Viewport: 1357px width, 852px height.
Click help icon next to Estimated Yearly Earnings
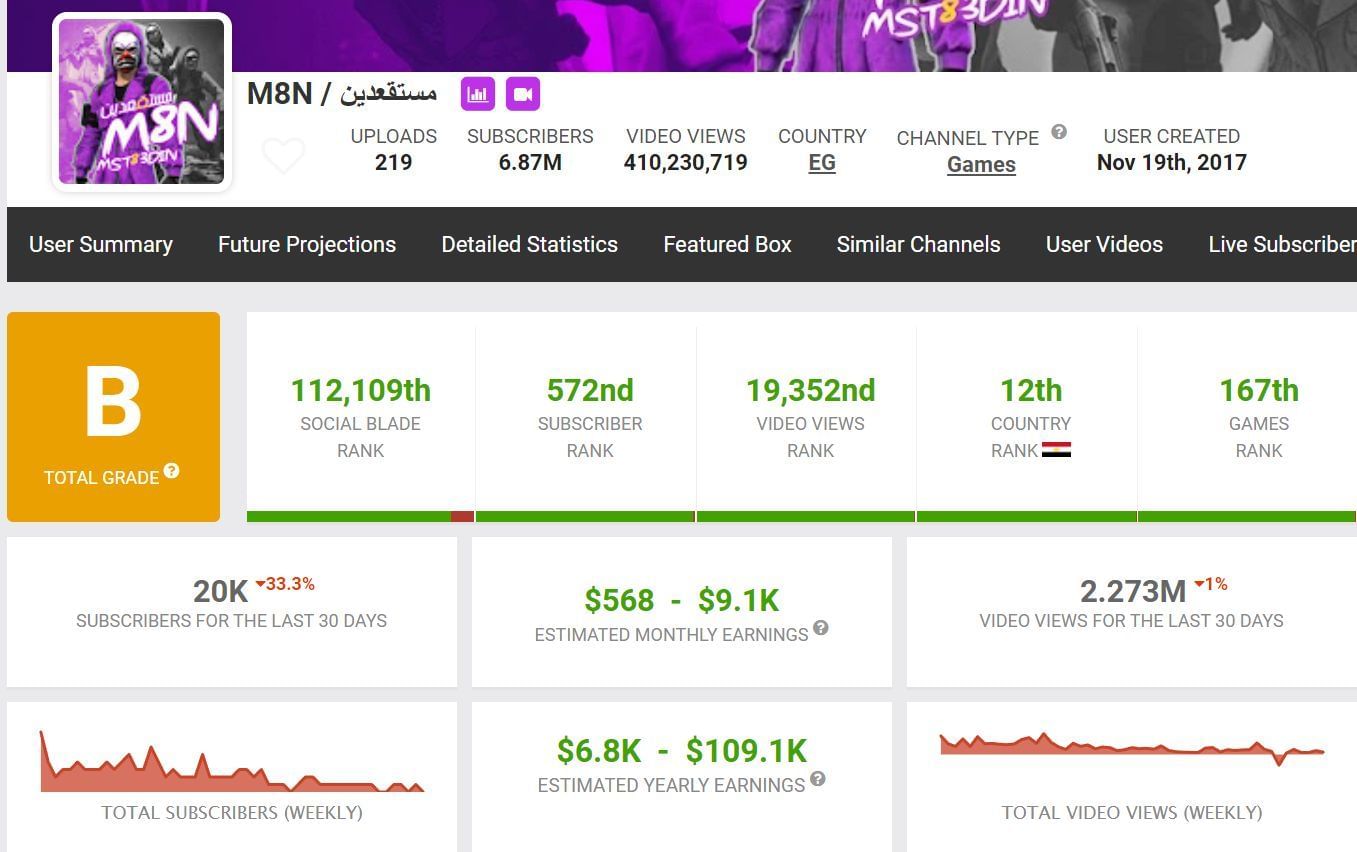pyautogui.click(x=818, y=779)
